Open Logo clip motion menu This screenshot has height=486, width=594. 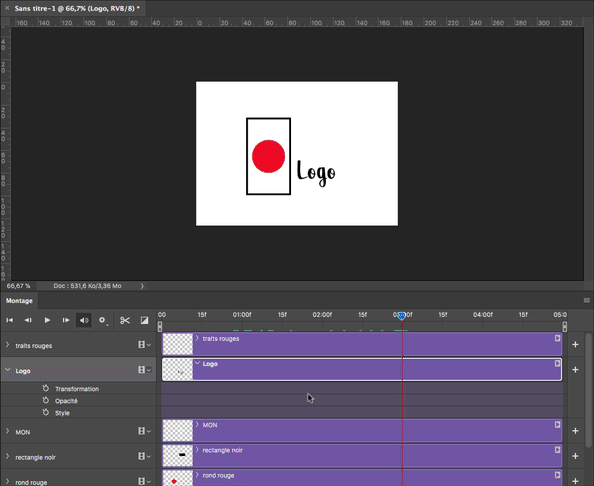pyautogui.click(x=557, y=363)
